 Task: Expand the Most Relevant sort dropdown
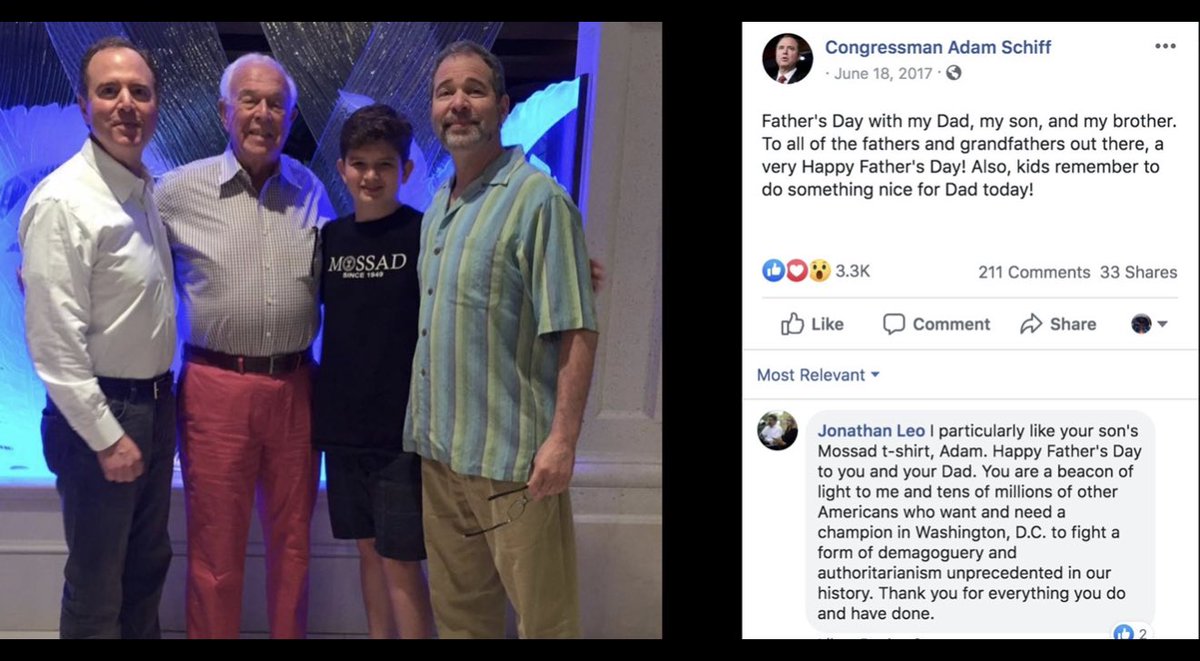(x=818, y=375)
